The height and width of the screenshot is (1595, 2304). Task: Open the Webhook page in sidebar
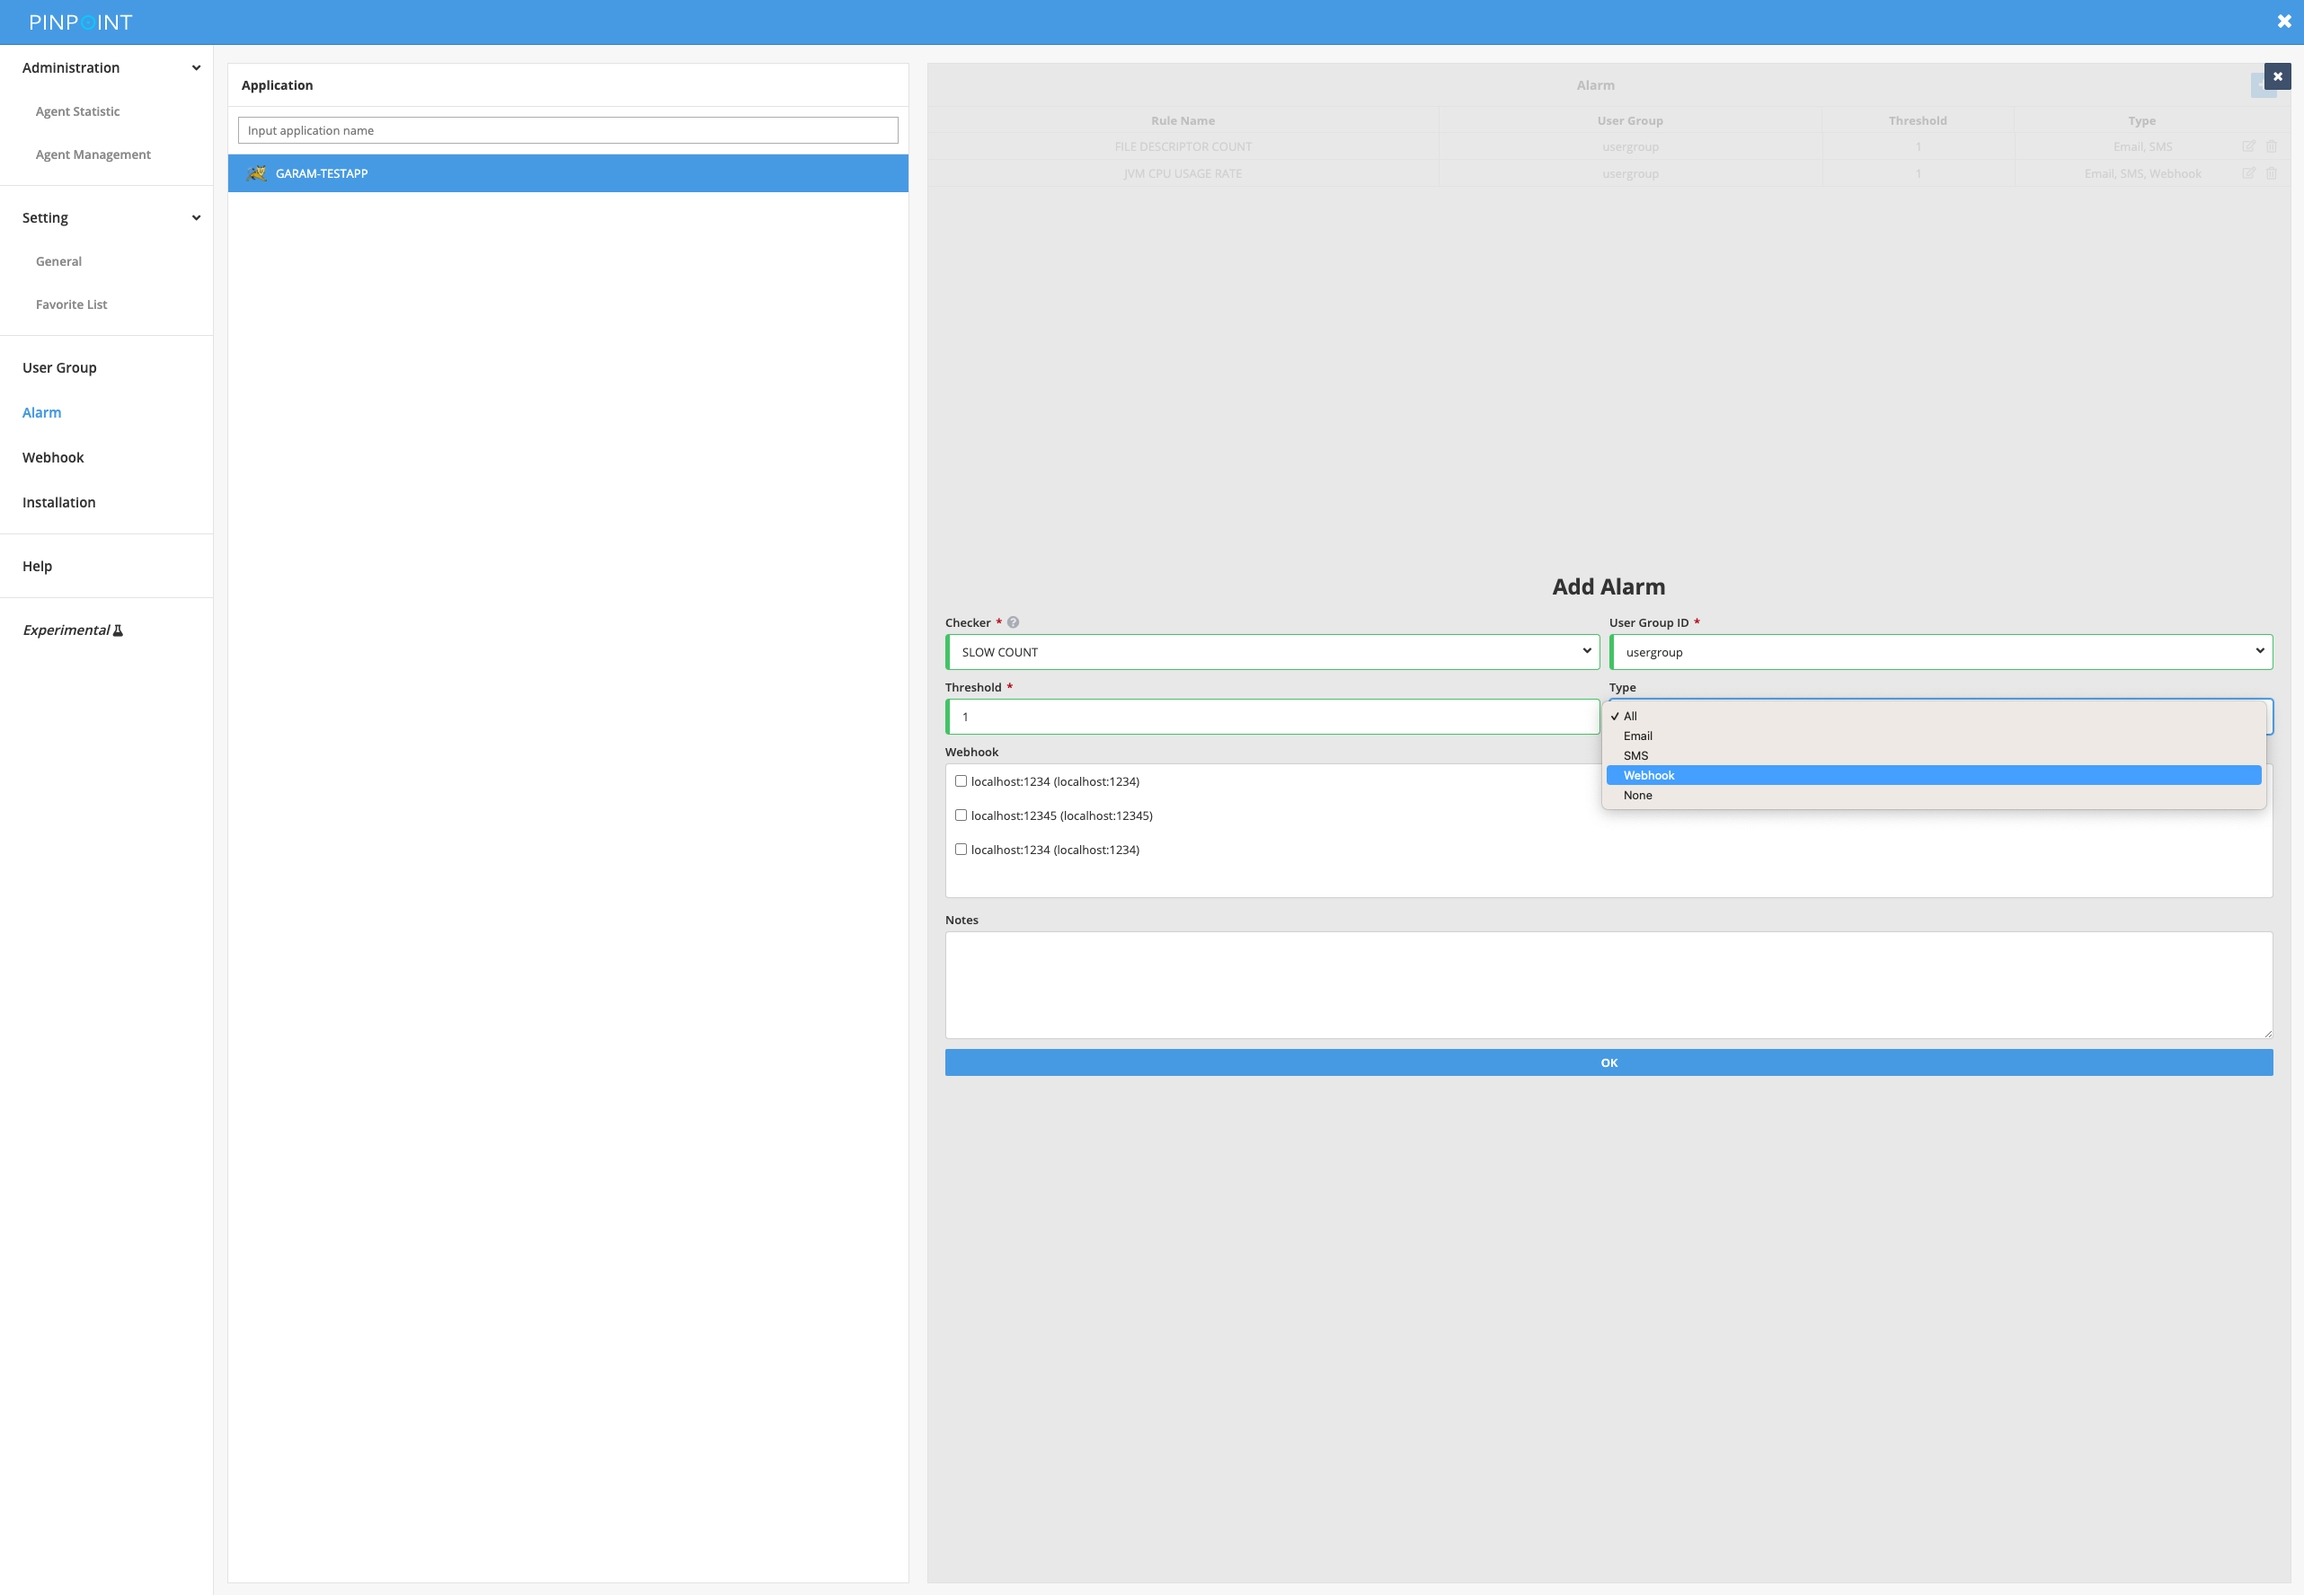click(53, 457)
